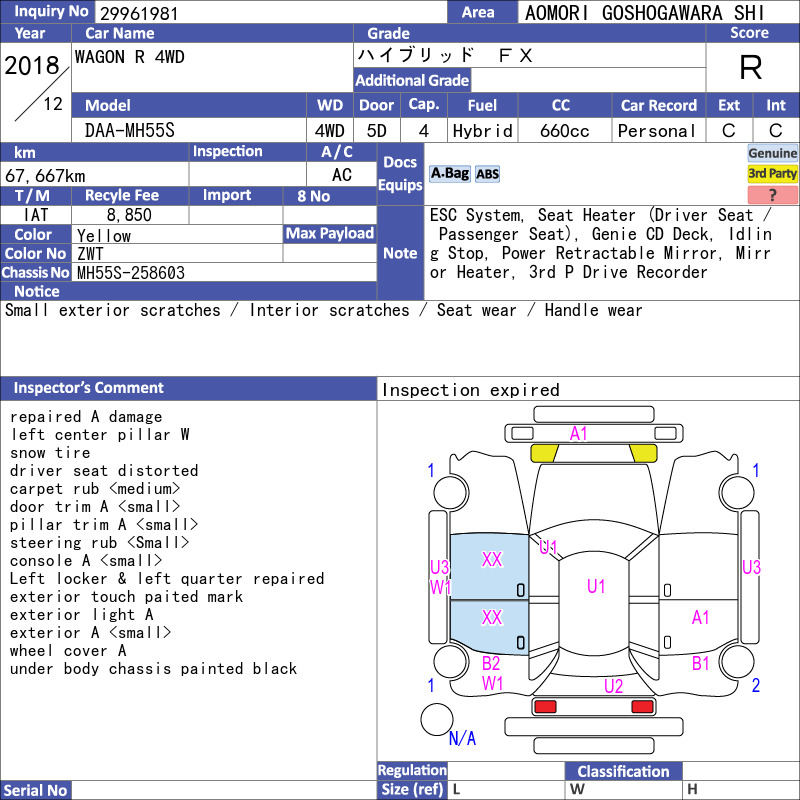Viewport: 800px width, 800px height.
Task: Click the area value AOMORI GOSHOGAWARA SHI
Action: [645, 13]
